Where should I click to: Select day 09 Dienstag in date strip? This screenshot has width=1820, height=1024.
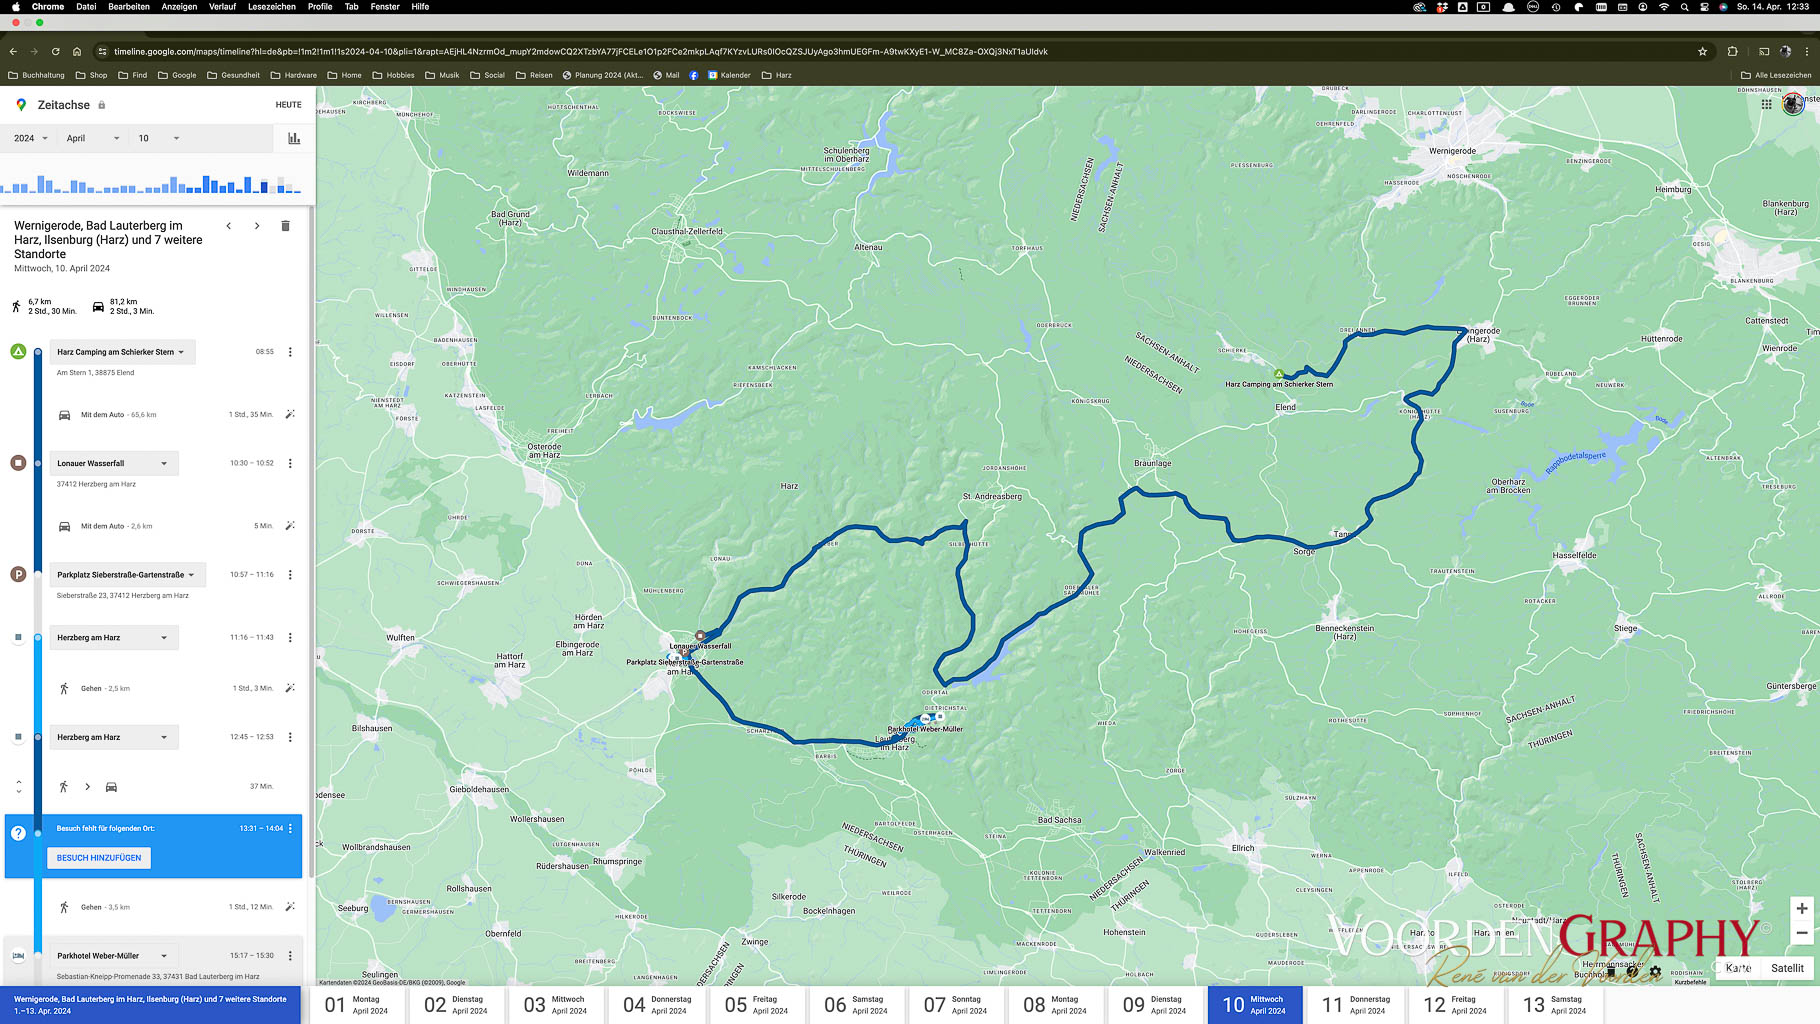tap(1155, 1005)
